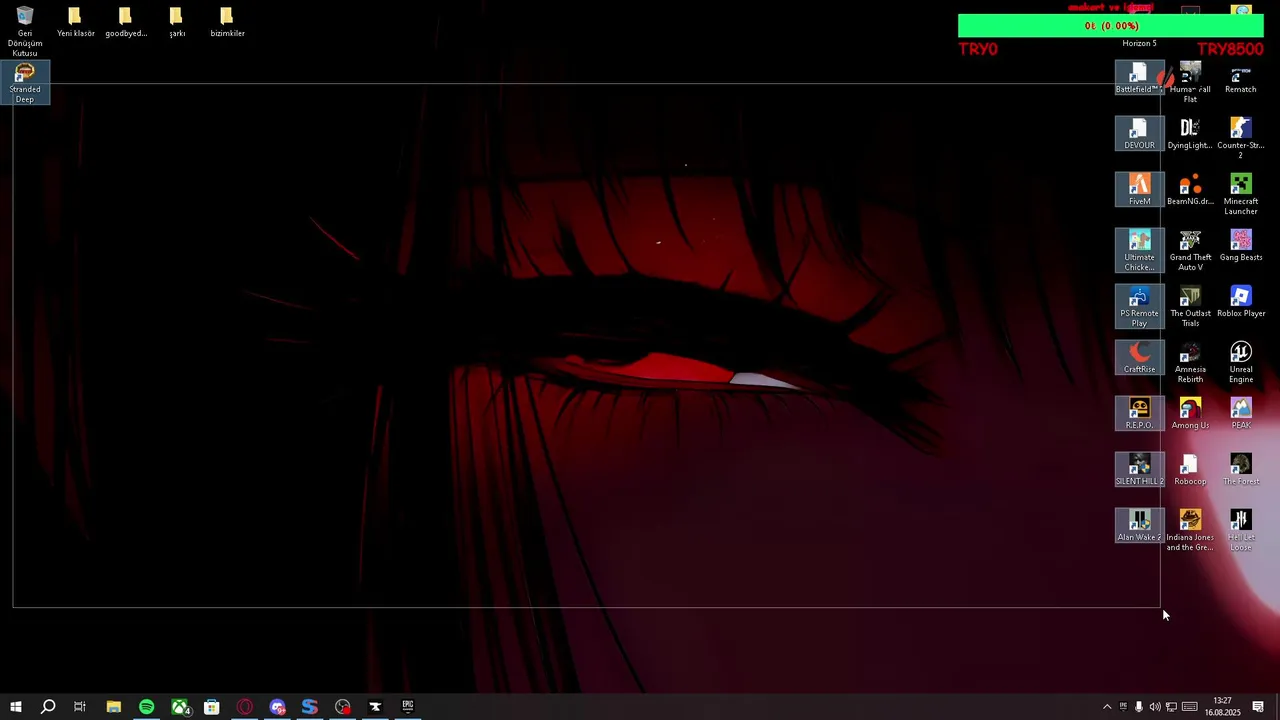Open Task View on the taskbar
The height and width of the screenshot is (720, 1280).
80,707
